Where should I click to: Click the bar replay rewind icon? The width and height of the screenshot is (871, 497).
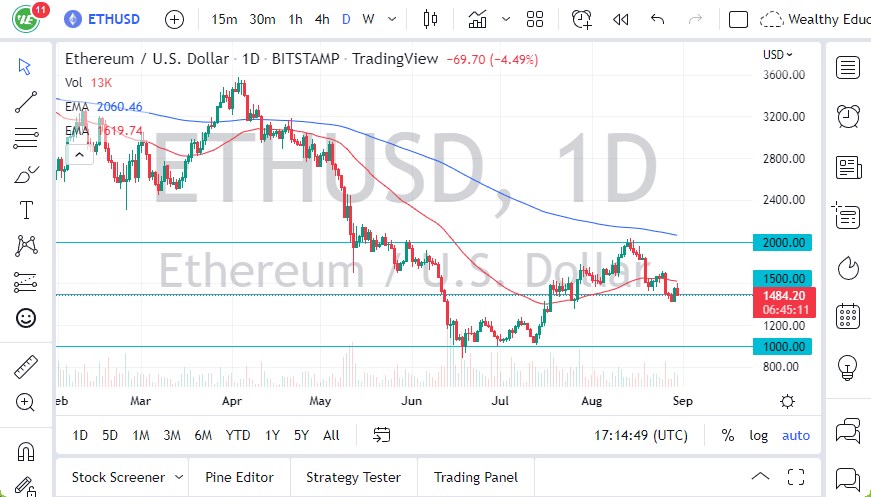pyautogui.click(x=620, y=19)
